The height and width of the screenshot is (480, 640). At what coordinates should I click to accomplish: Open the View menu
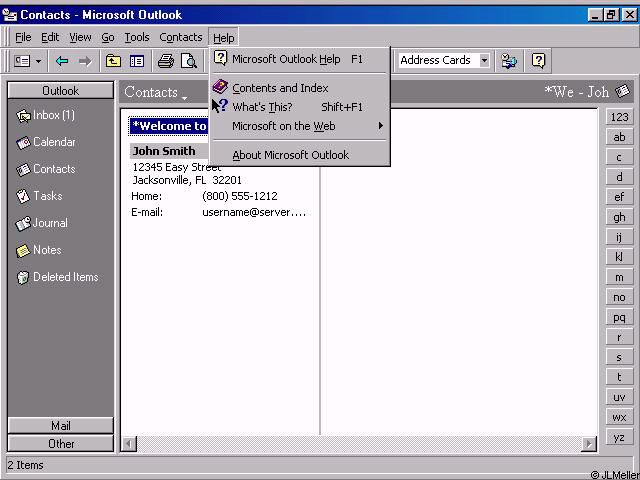click(80, 38)
